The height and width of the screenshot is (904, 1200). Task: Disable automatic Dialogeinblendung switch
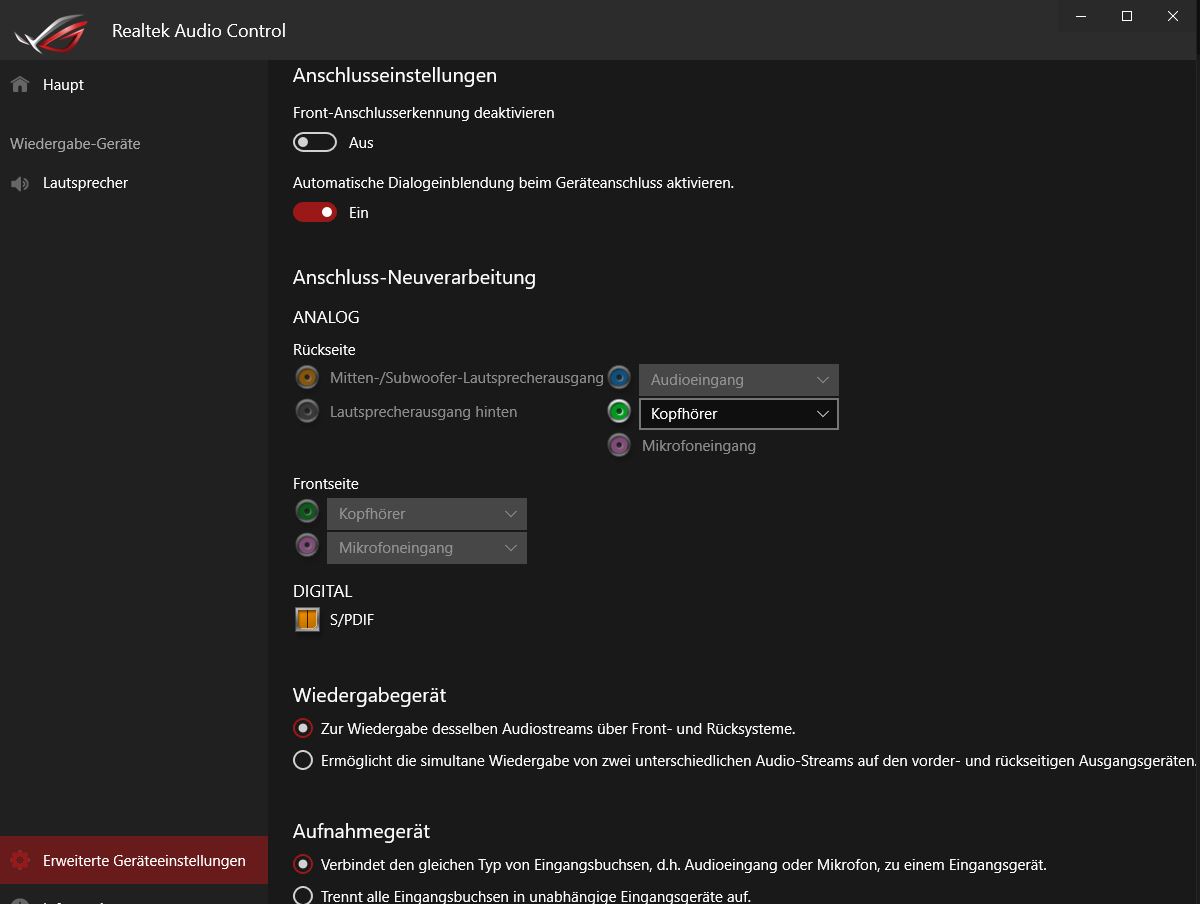coord(315,212)
